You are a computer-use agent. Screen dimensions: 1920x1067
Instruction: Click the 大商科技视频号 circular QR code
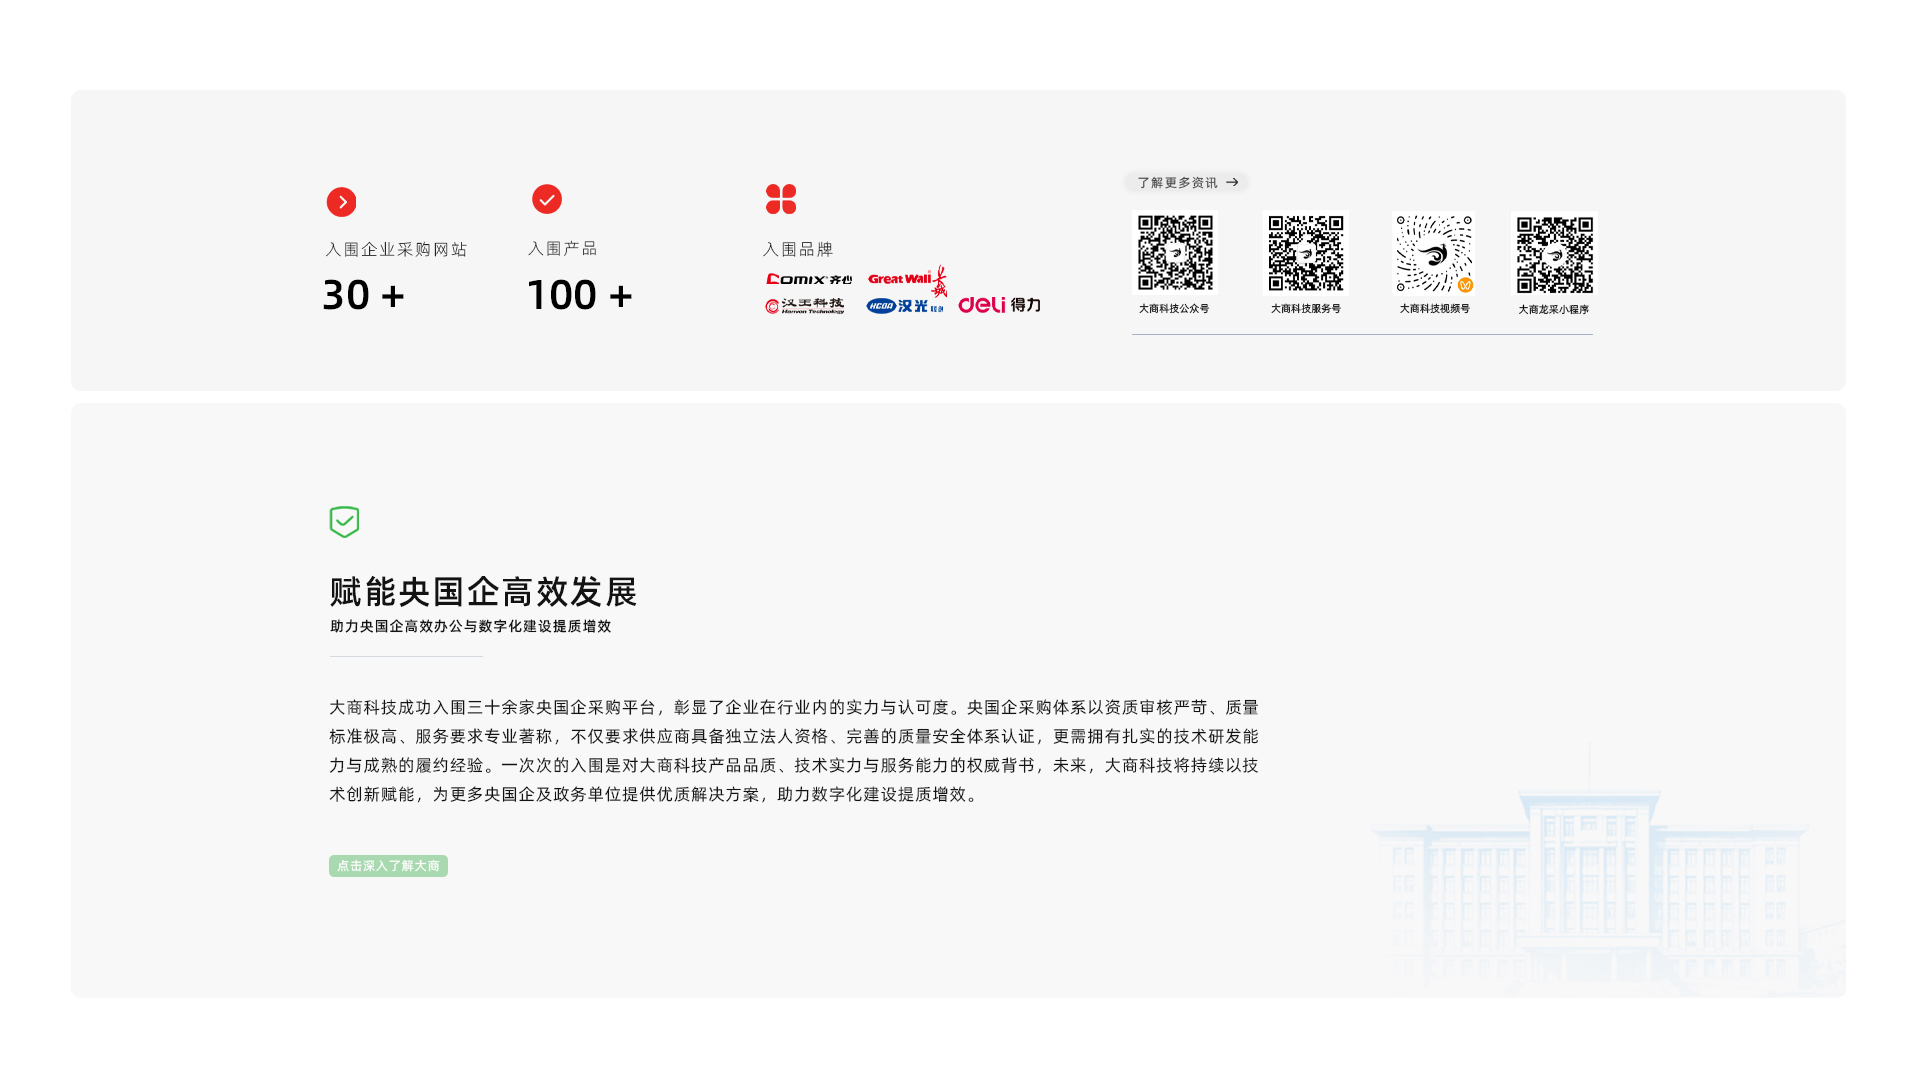tap(1433, 253)
